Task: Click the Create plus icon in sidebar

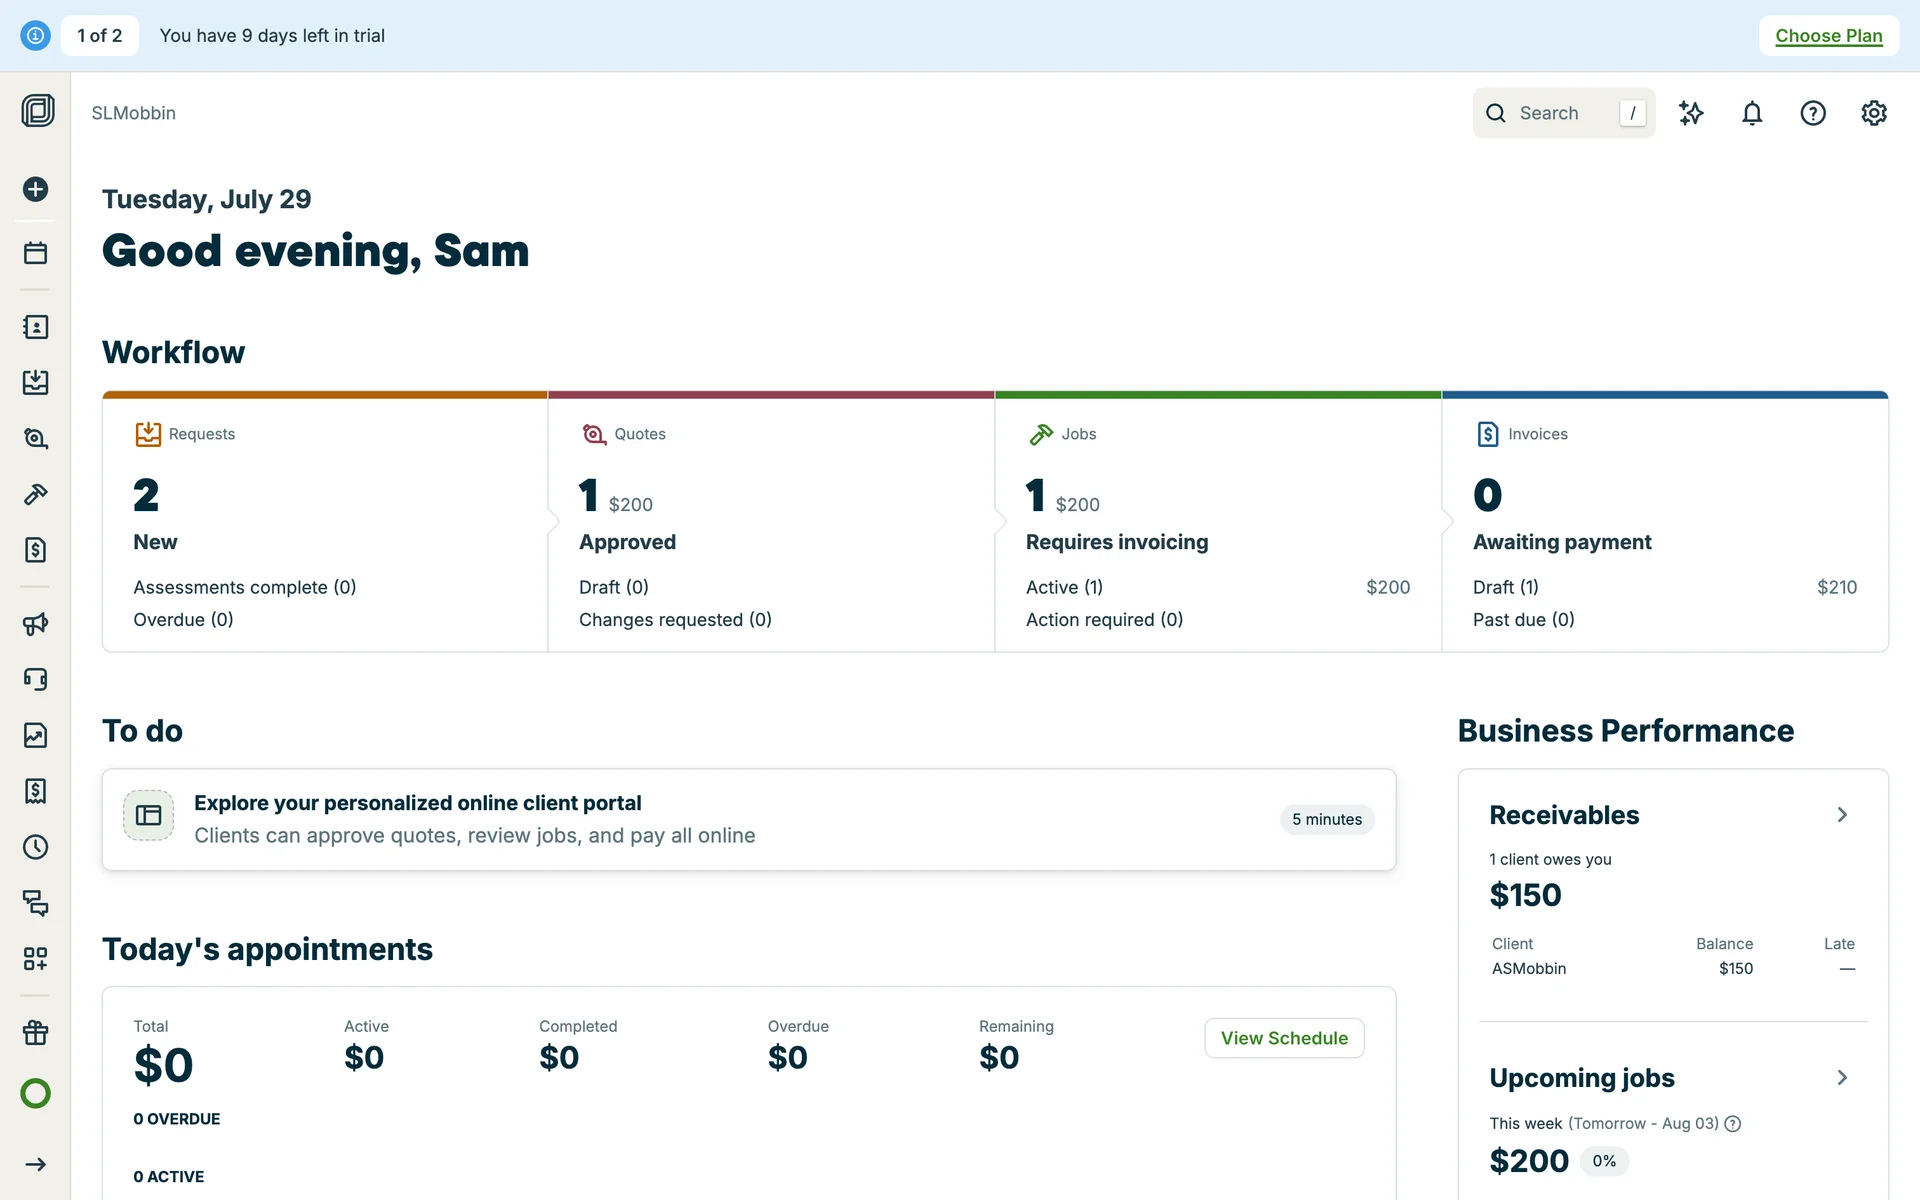Action: click(x=36, y=189)
